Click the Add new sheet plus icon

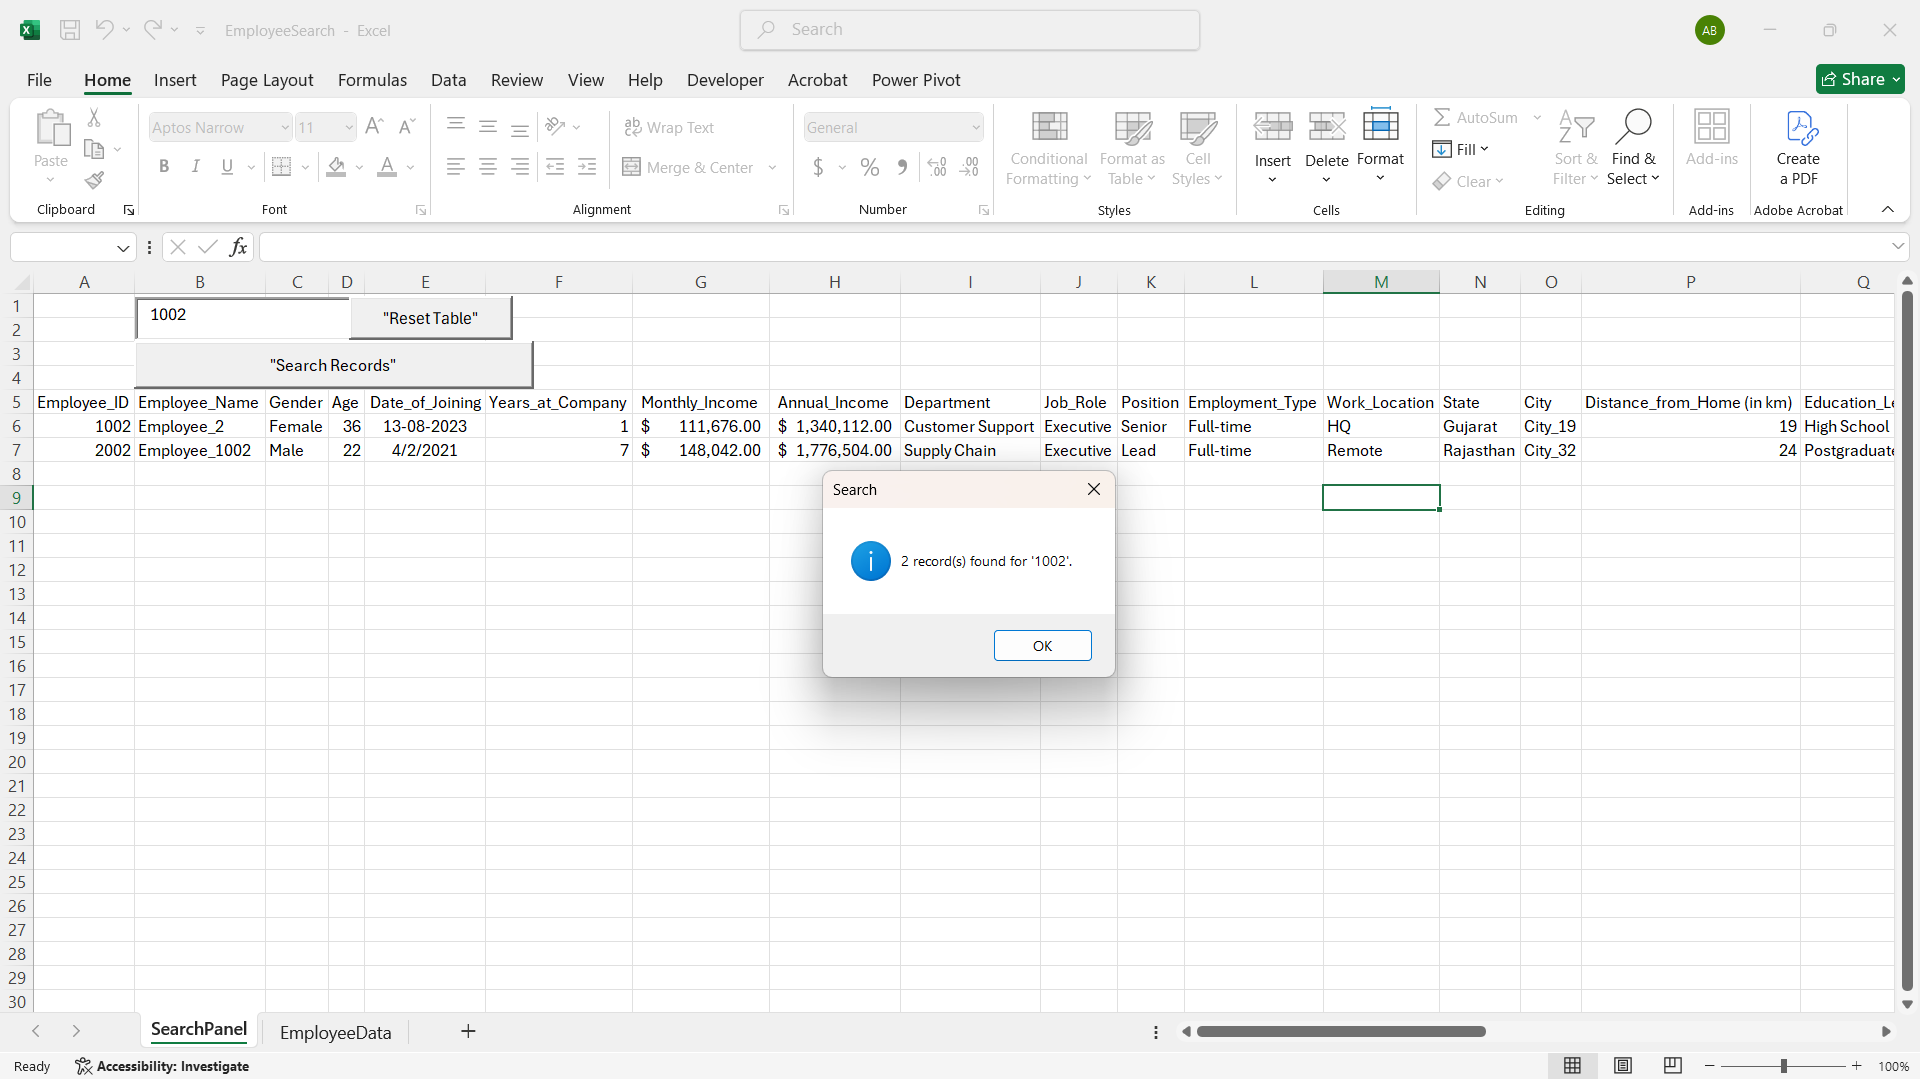point(468,1031)
